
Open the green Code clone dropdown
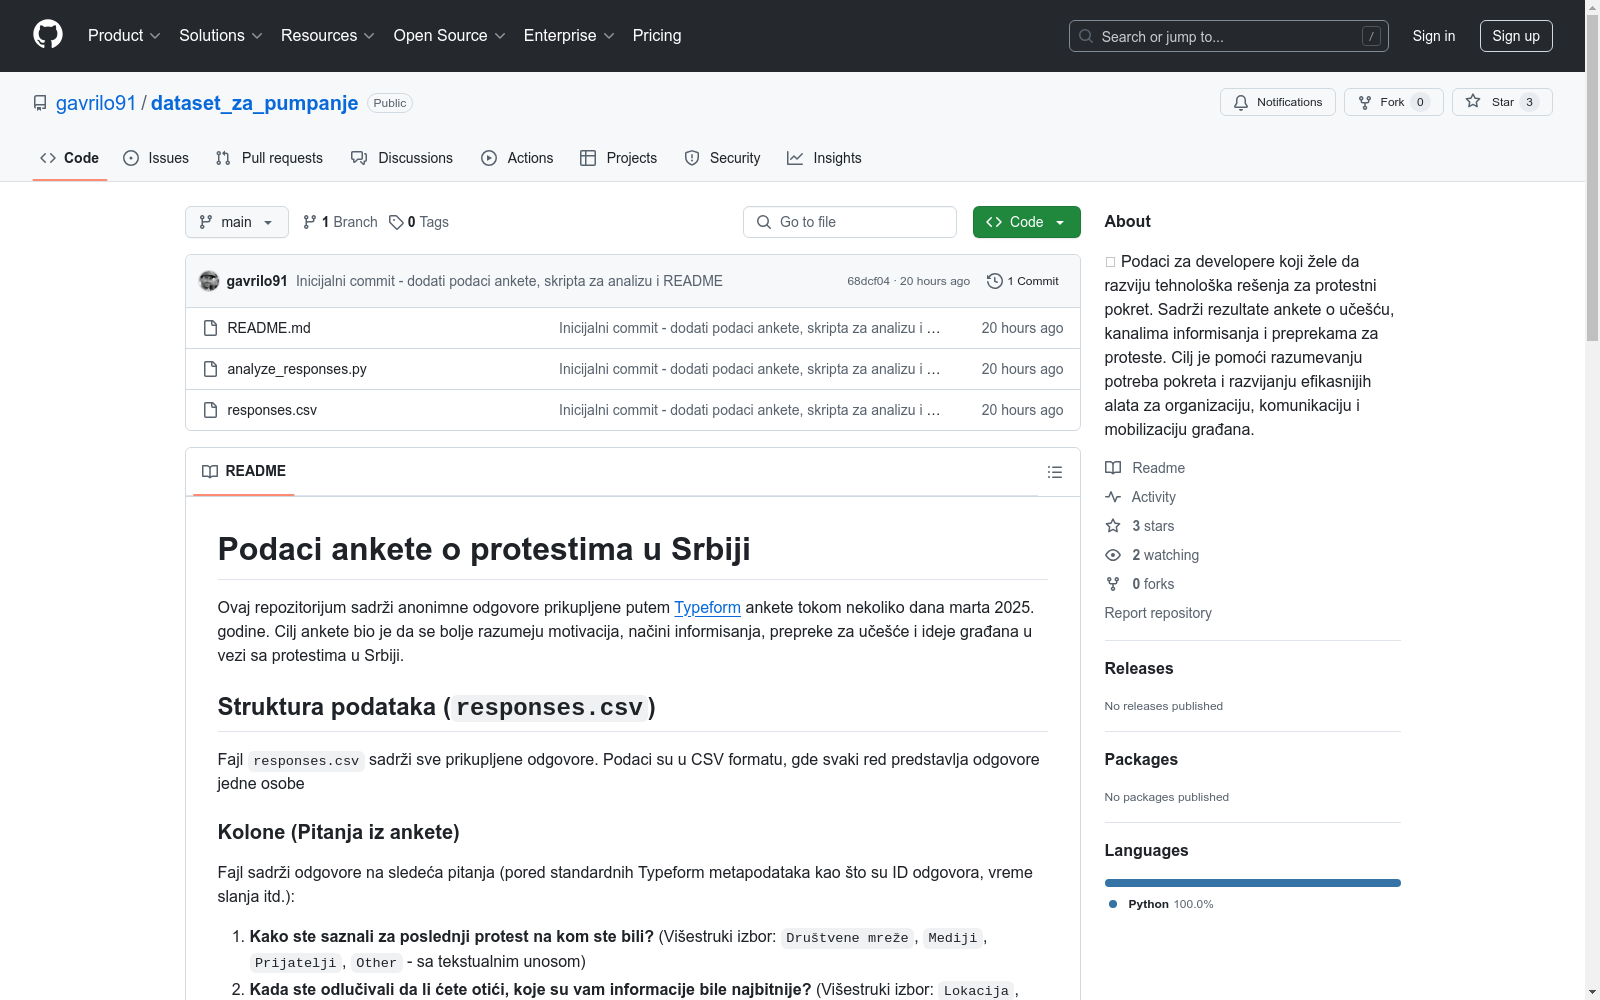click(x=1027, y=222)
